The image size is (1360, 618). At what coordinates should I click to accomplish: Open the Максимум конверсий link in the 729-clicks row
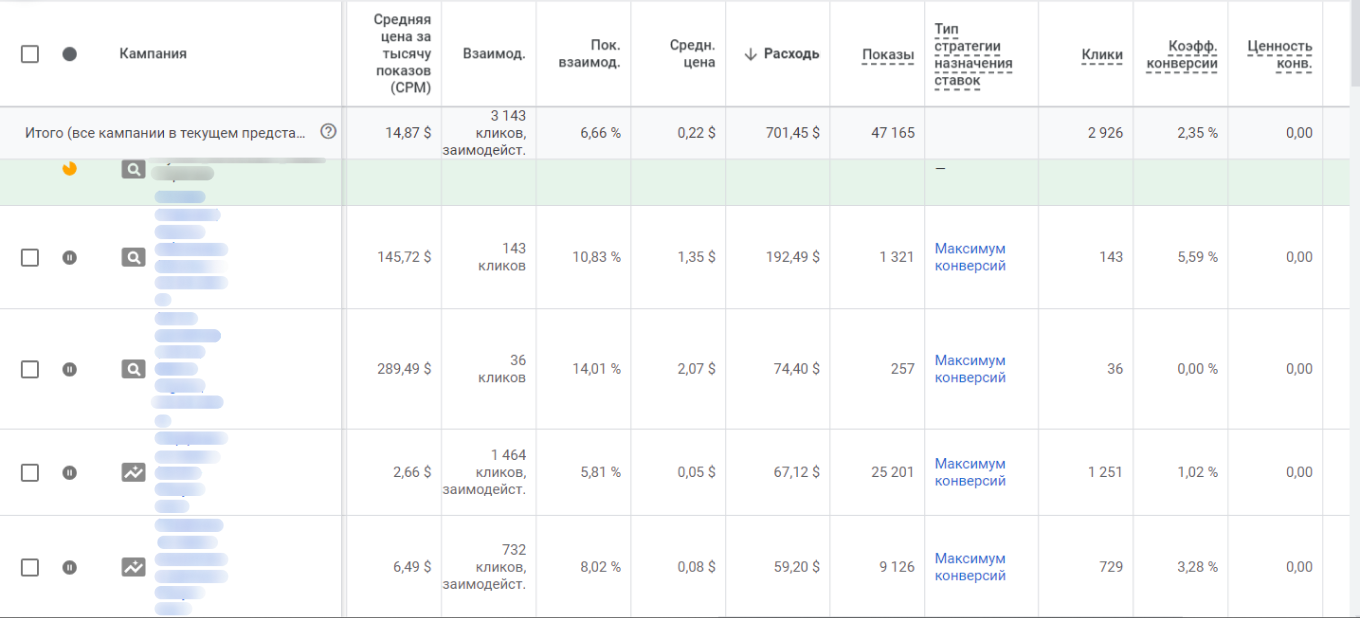(x=970, y=567)
